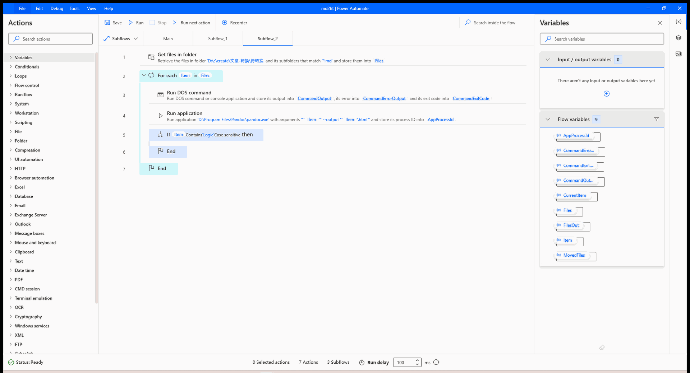Image resolution: width=690 pixels, height=373 pixels.
Task: Click CommandOutput variable link in DOS command
Action: [314, 99]
